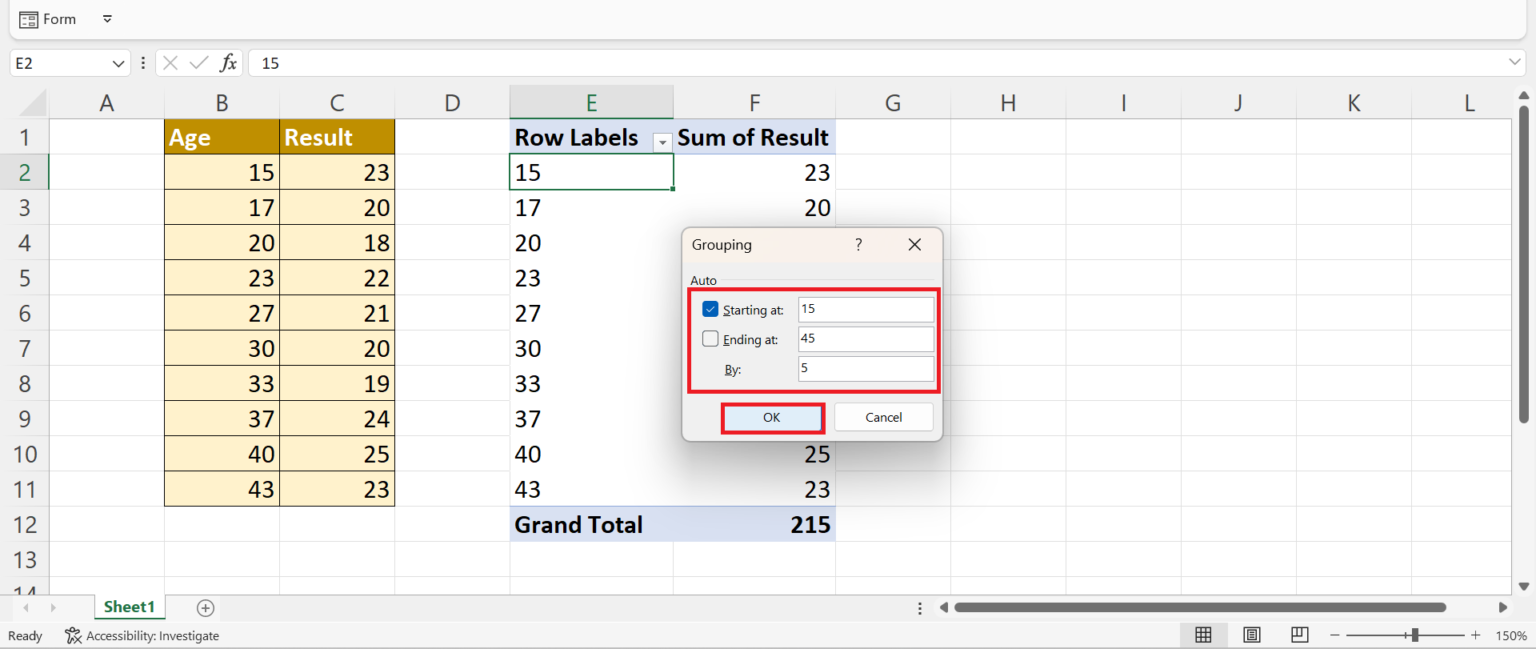Click the Zoom In plus control
Screen dimensions: 1536x649
point(1475,635)
